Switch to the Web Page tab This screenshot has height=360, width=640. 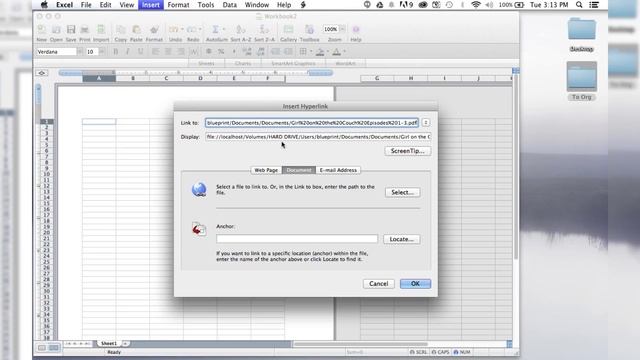[266, 170]
